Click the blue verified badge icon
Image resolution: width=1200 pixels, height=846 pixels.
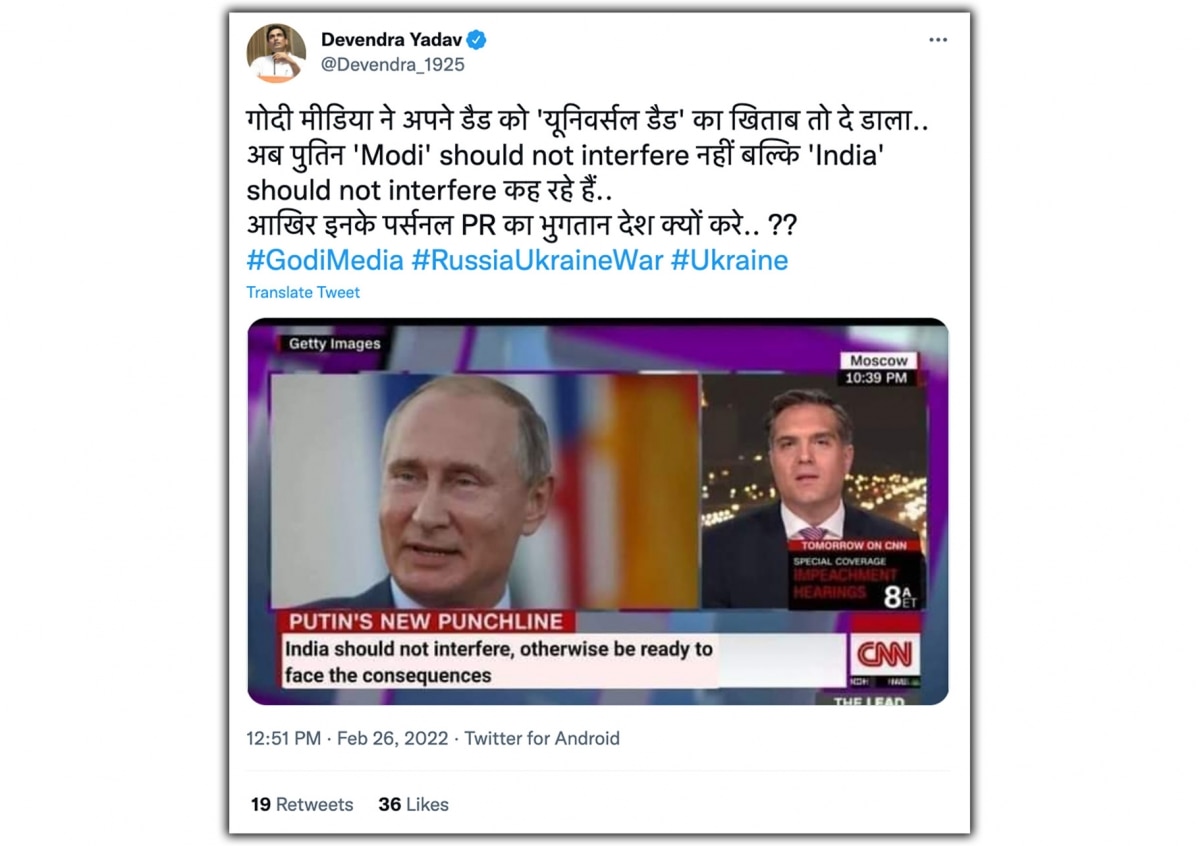pyautogui.click(x=477, y=40)
